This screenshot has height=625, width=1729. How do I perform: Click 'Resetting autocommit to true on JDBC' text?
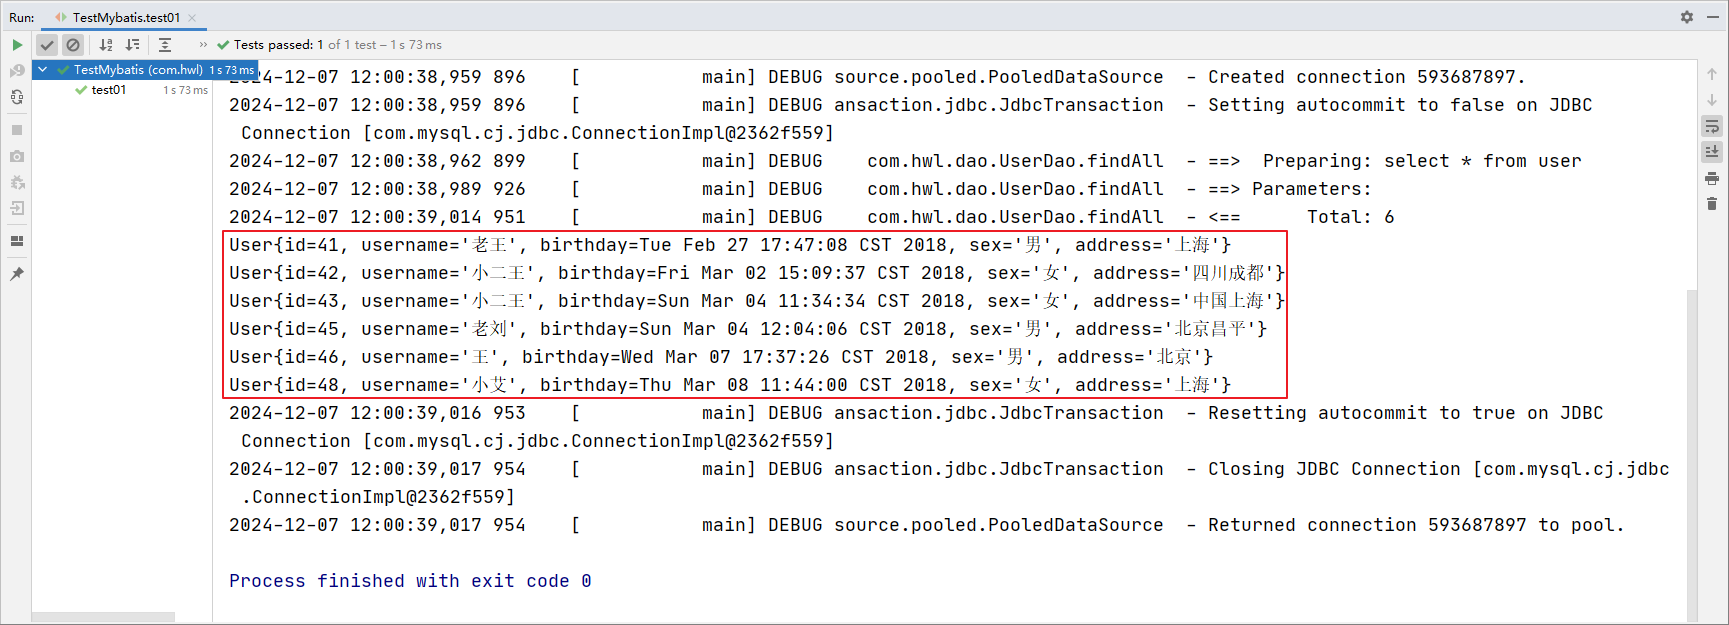pyautogui.click(x=1405, y=413)
